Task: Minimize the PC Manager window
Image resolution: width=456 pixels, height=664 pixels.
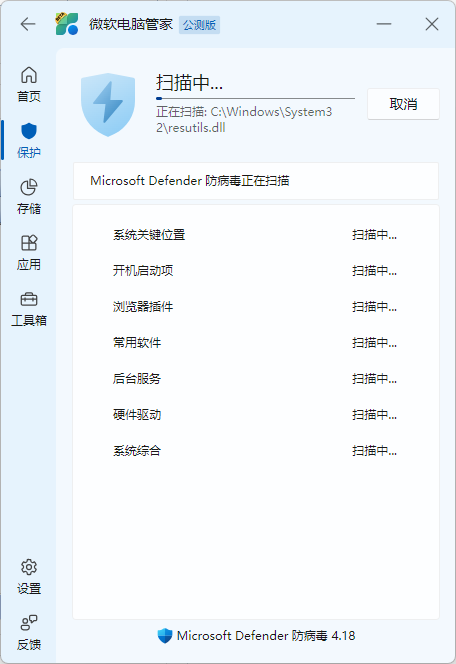Action: (384, 24)
